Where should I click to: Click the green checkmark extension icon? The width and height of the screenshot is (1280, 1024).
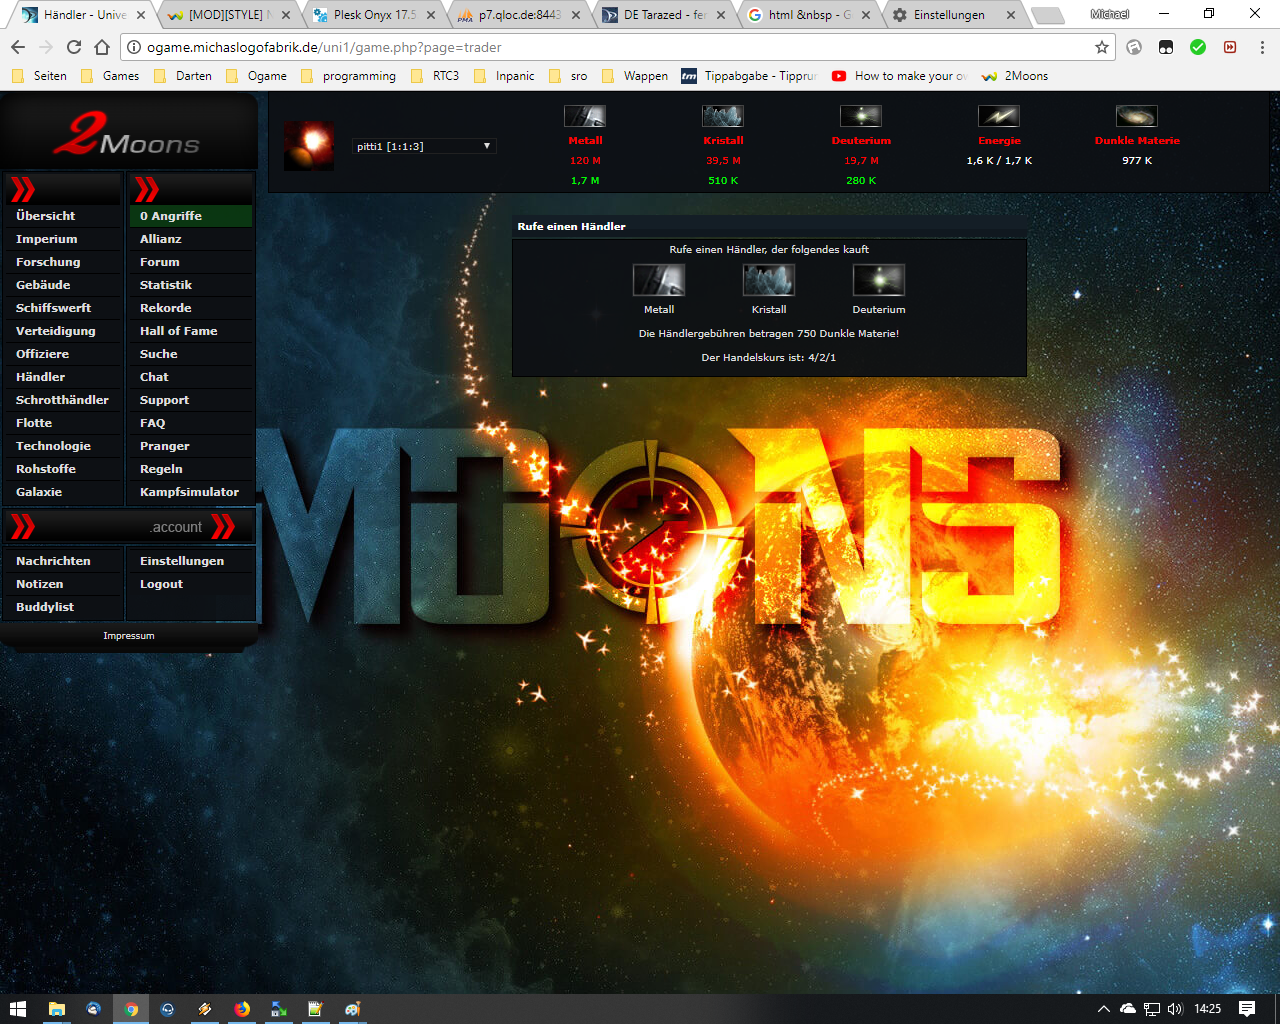tap(1198, 47)
